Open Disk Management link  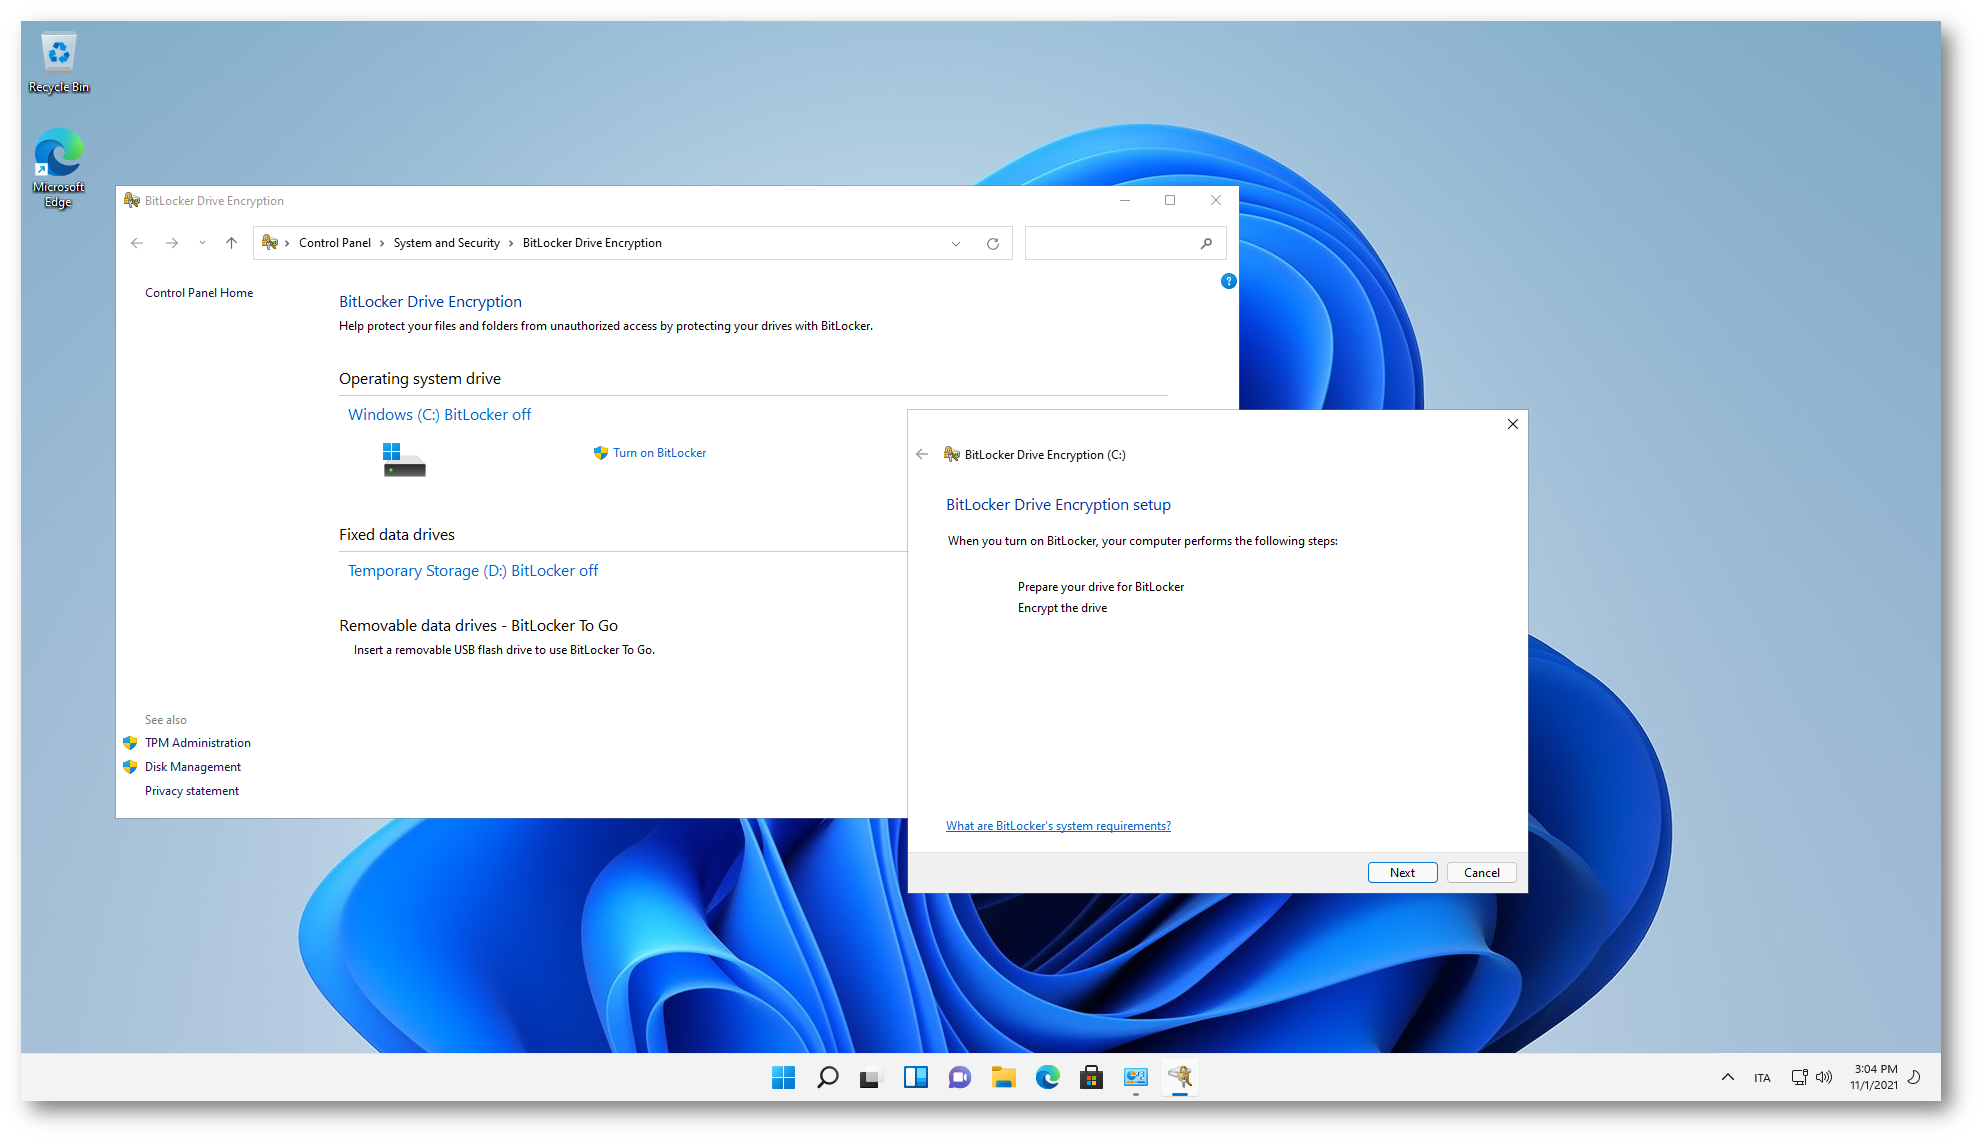pos(193,767)
